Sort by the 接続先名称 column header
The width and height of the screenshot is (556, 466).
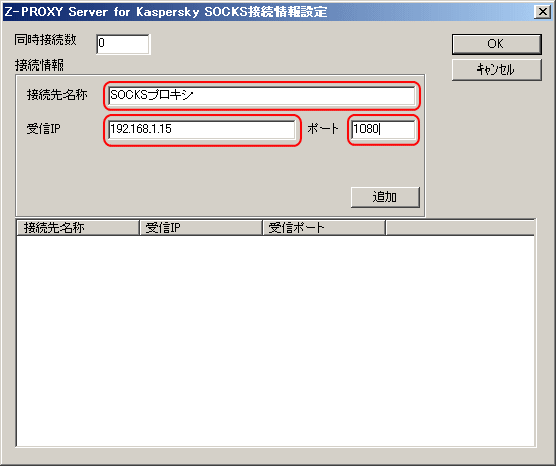pyautogui.click(x=78, y=228)
